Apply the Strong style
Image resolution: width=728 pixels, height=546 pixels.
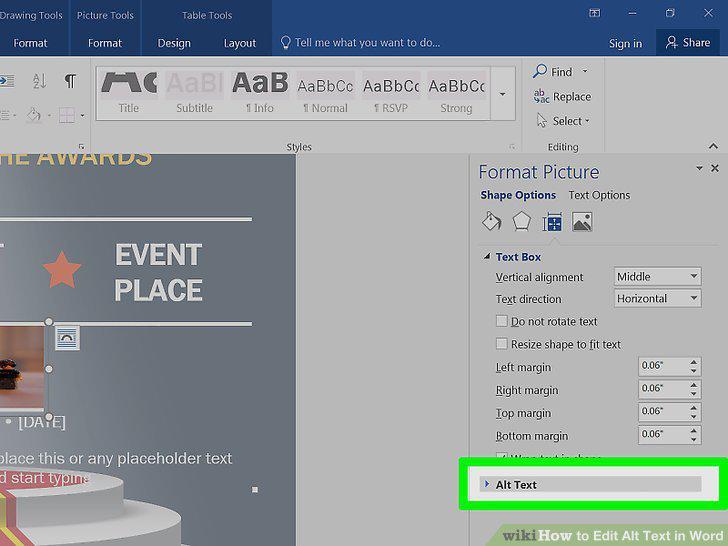(456, 92)
